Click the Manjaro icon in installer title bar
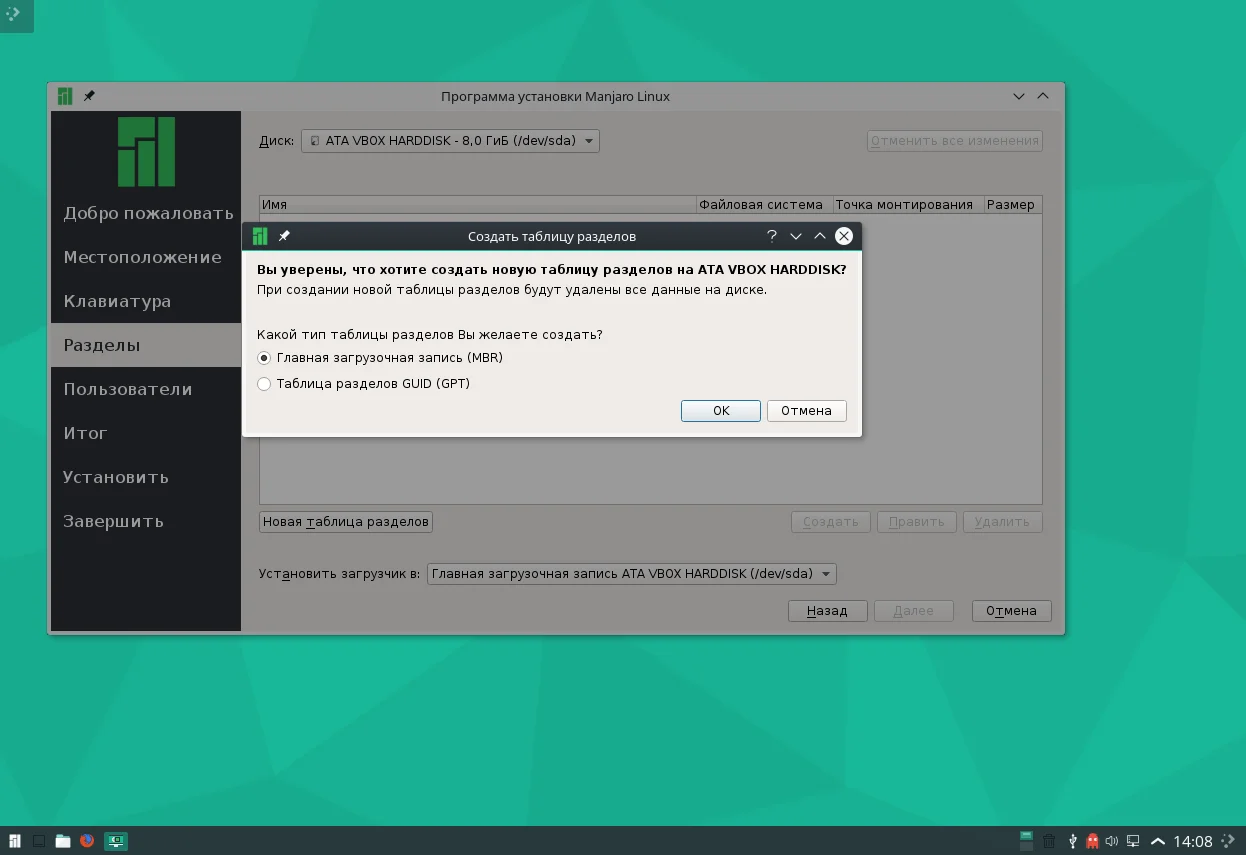Viewport: 1246px width, 855px height. (65, 97)
